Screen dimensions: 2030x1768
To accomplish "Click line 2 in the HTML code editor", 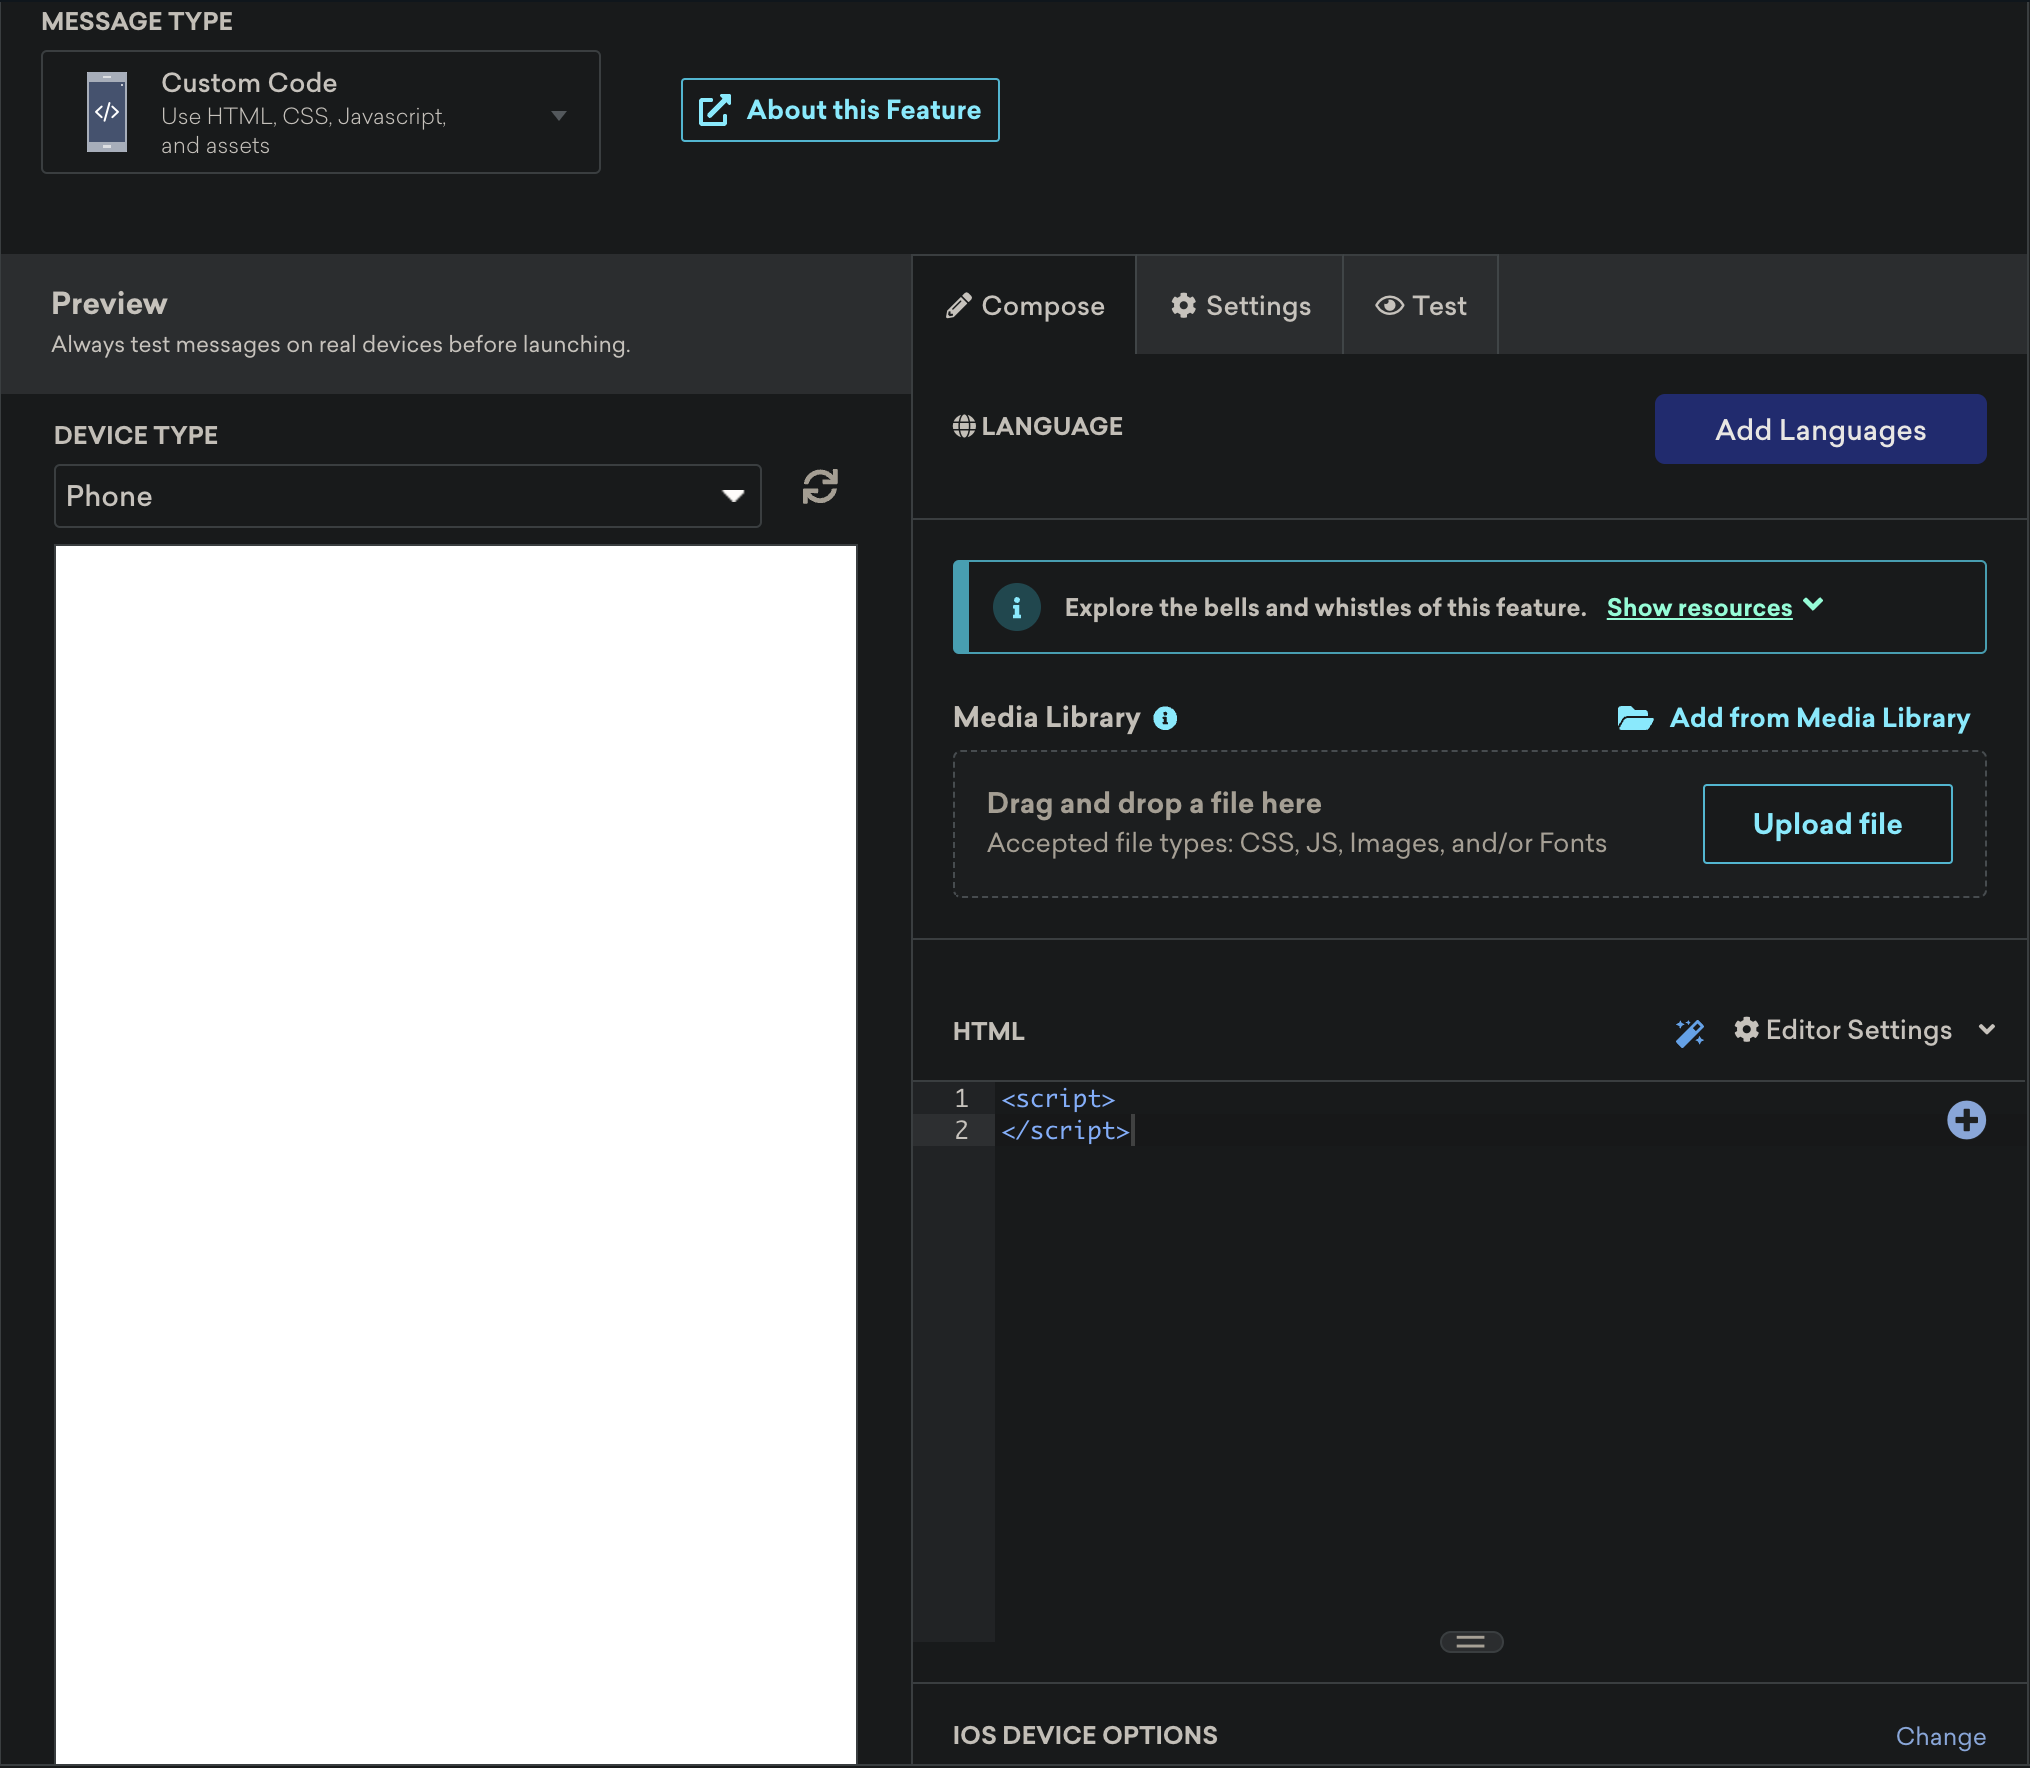I will coord(1066,1131).
